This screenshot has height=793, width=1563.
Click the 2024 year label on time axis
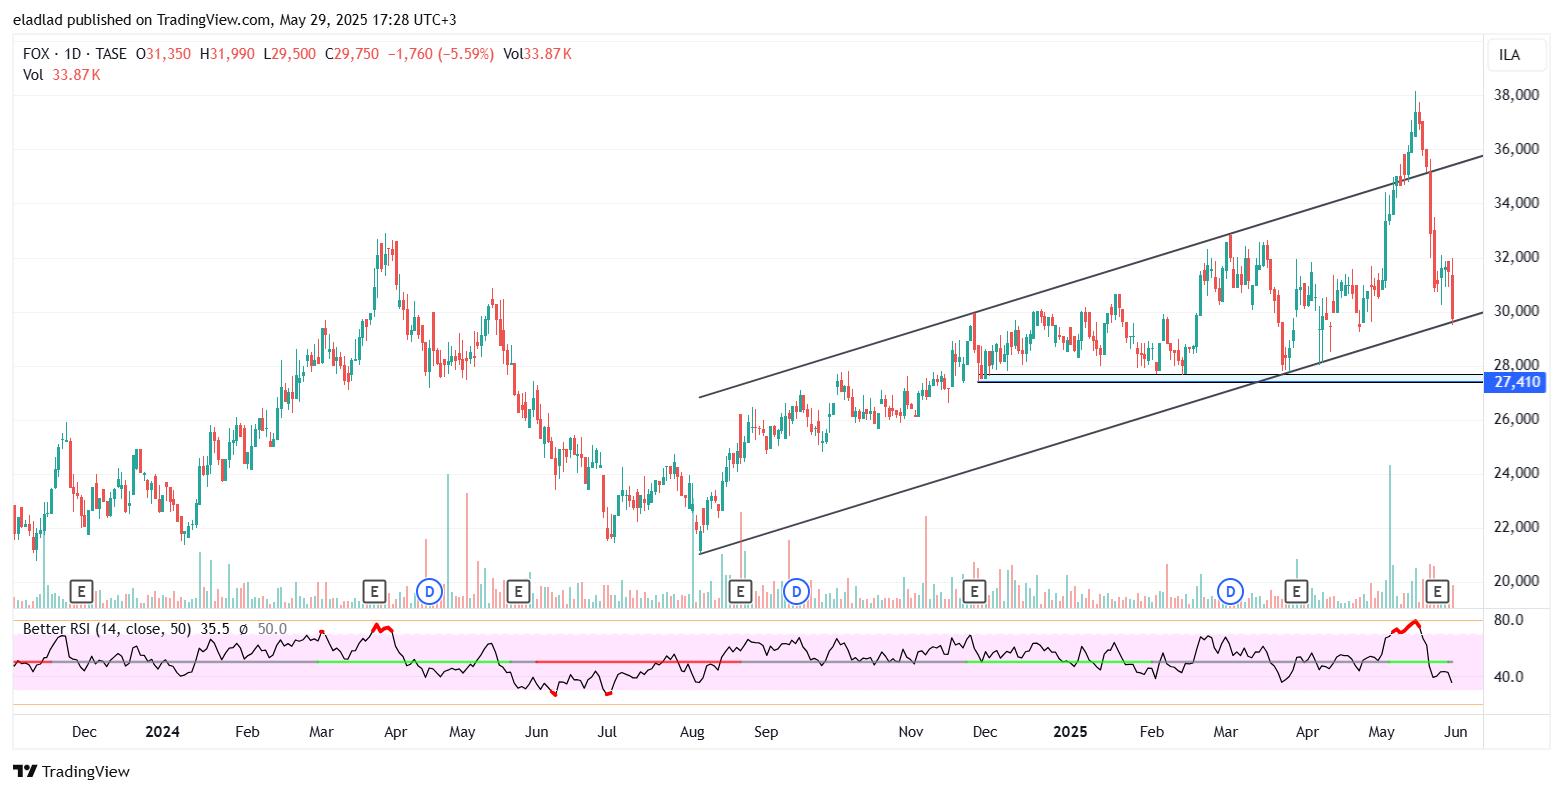162,732
